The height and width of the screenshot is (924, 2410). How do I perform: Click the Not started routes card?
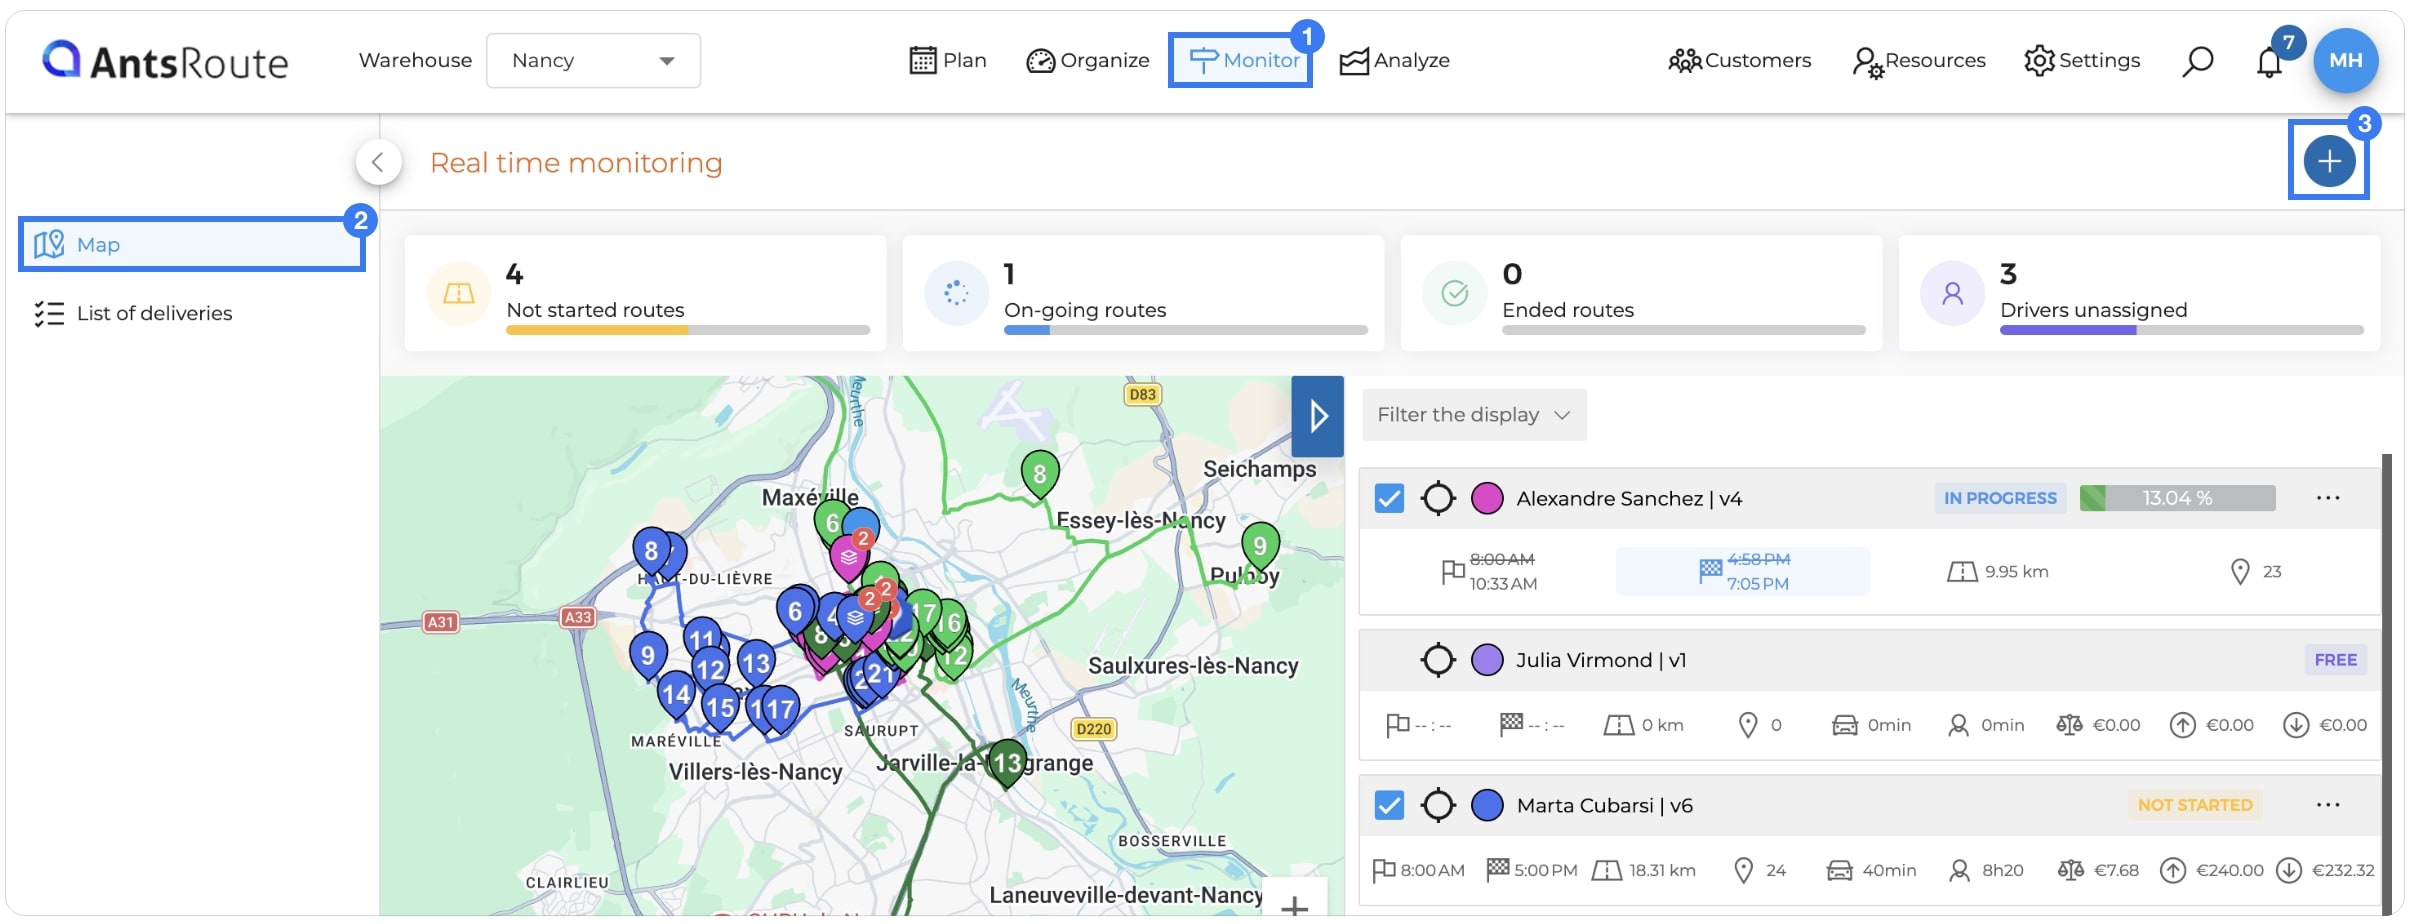(x=645, y=294)
